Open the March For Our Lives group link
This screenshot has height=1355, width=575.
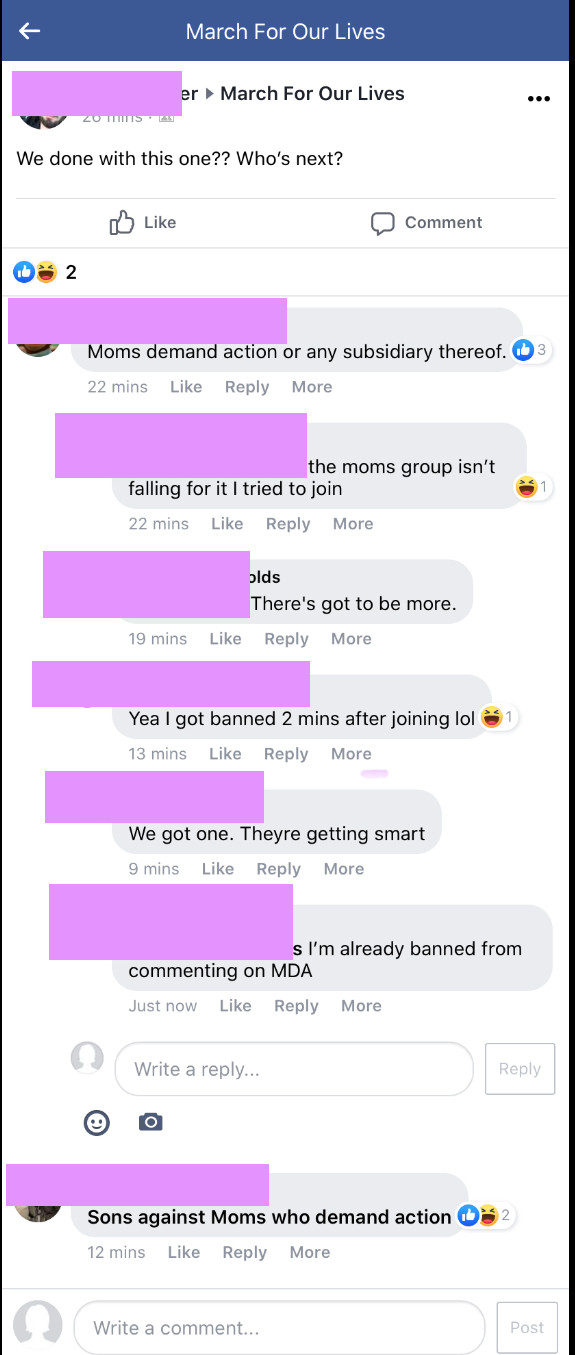click(312, 93)
